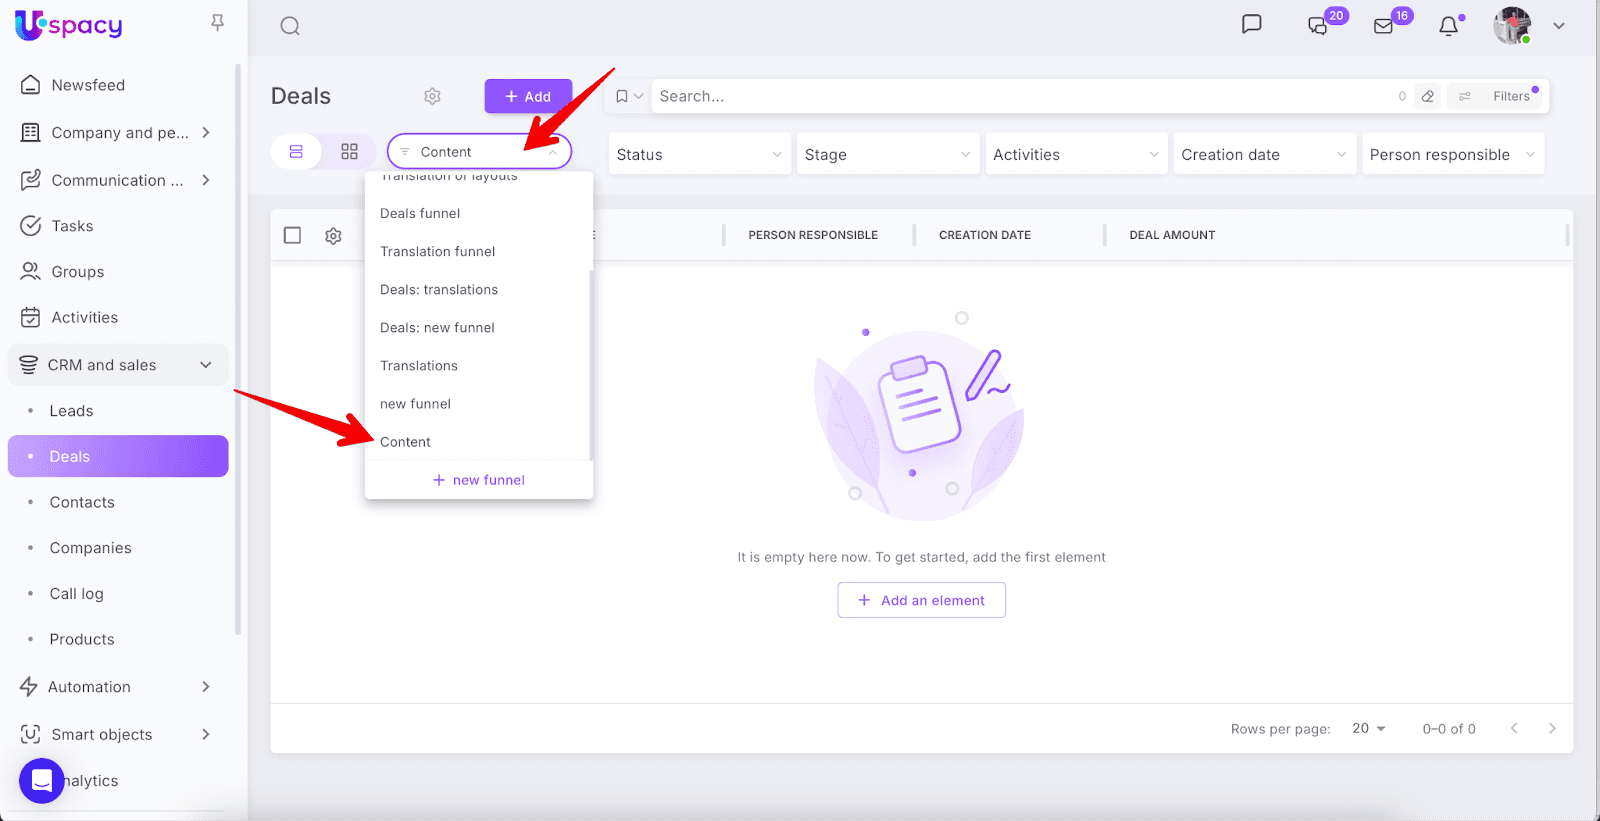Open notifications bell icon
The image size is (1600, 821).
point(1448,26)
